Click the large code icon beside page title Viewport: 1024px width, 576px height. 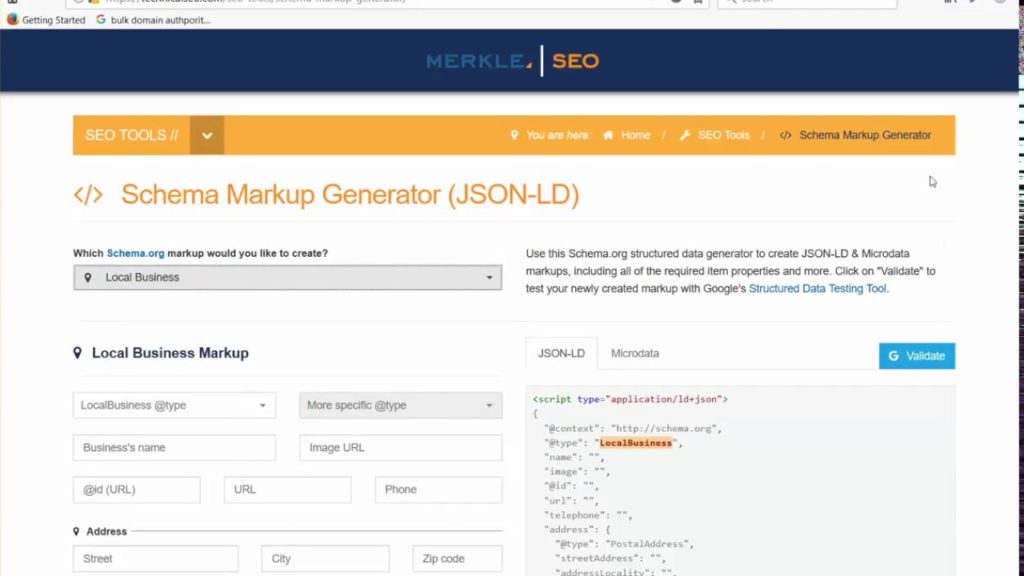coord(88,195)
